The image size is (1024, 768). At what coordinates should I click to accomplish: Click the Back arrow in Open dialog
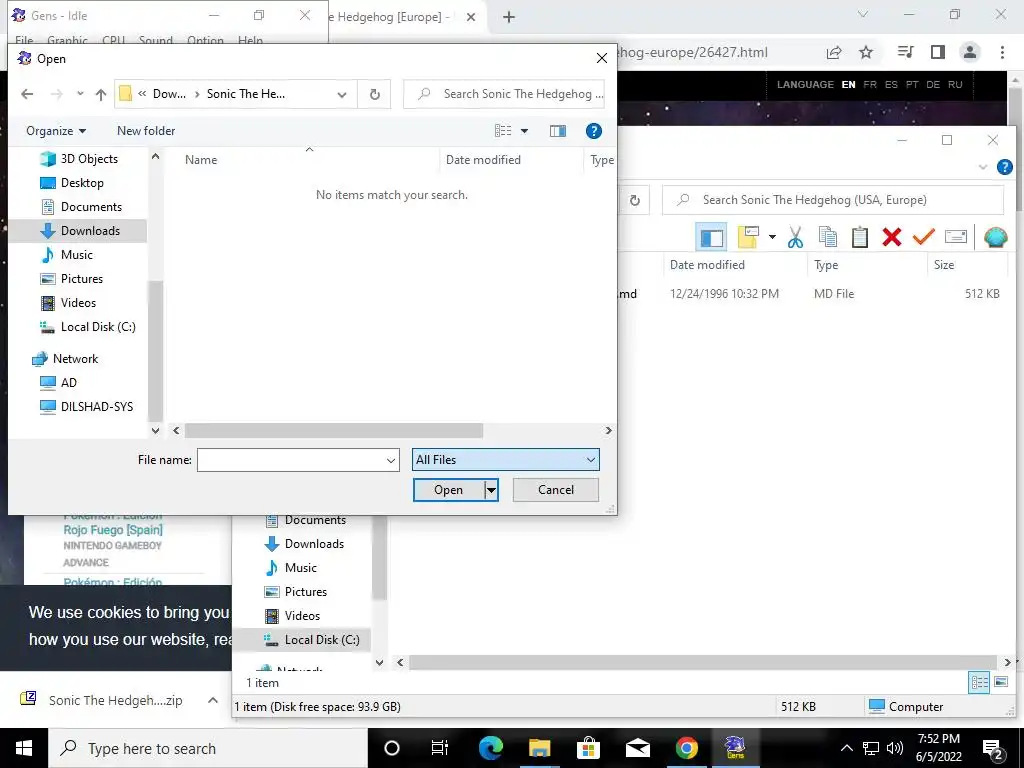pos(27,94)
